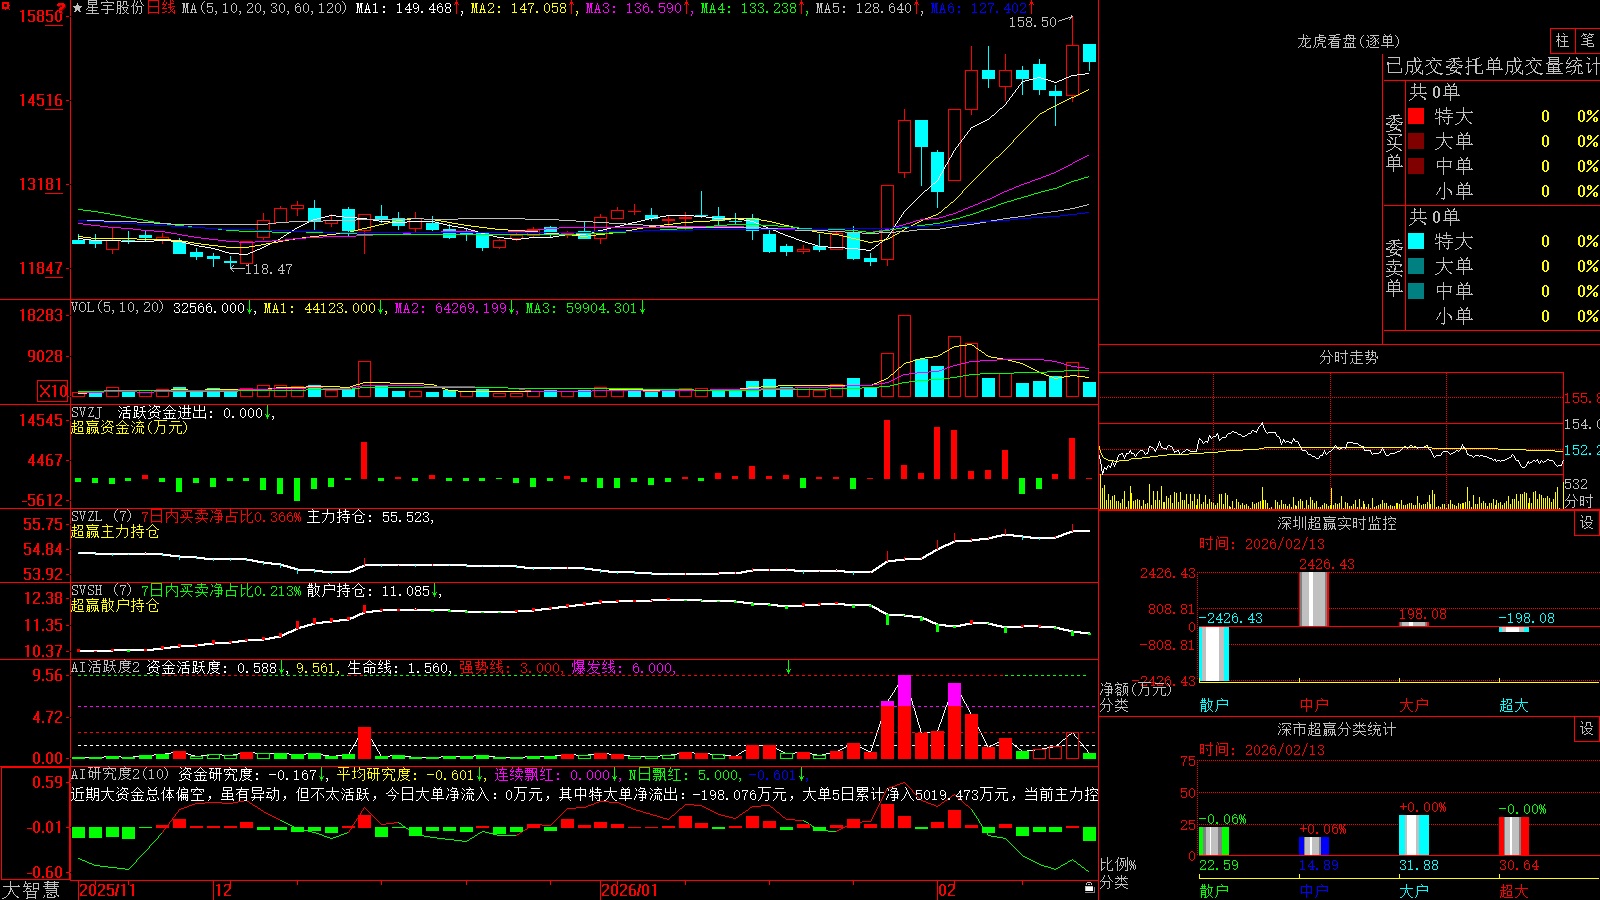Image resolution: width=1600 pixels, height=900 pixels.
Task: Open 设 settings for 深市超赢分类统计
Action: [1587, 729]
